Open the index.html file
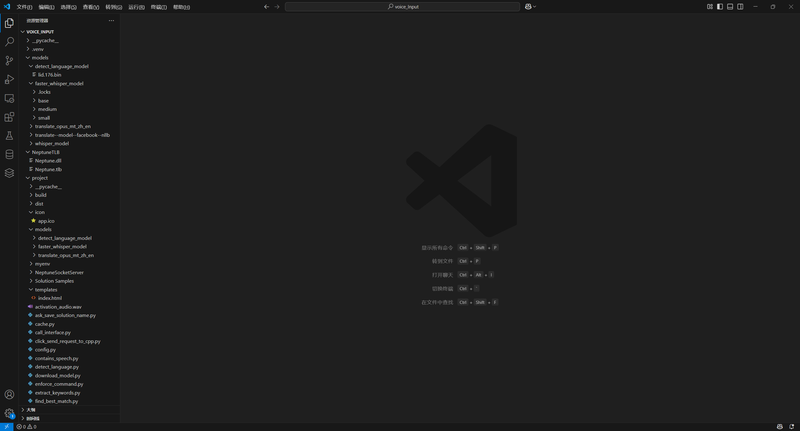The image size is (800, 431). pos(69,298)
